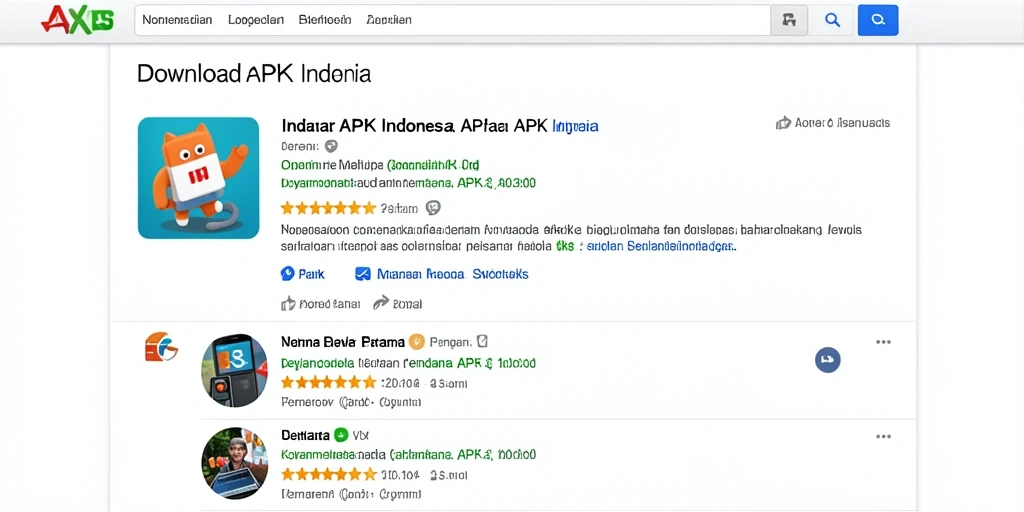This screenshot has width=1024, height=512.
Task: Open the three-dots menu for 'Nenna Bevla Petama'
Action: coord(884,342)
